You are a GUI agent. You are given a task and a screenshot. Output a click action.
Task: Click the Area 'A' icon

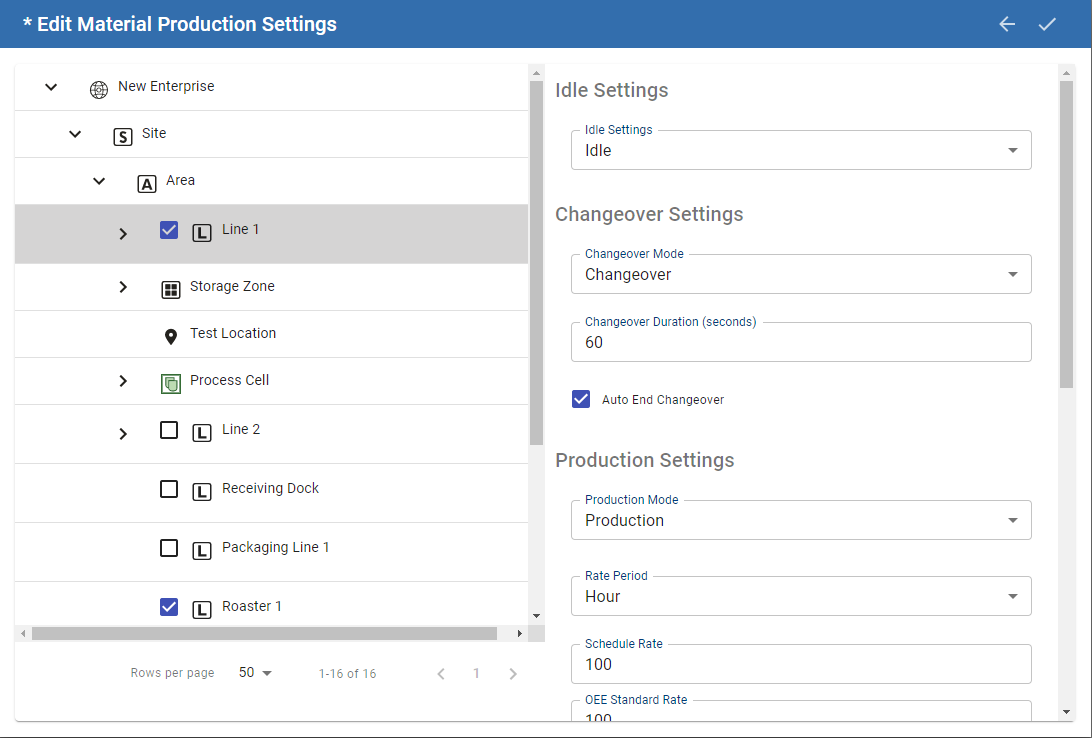(x=147, y=184)
